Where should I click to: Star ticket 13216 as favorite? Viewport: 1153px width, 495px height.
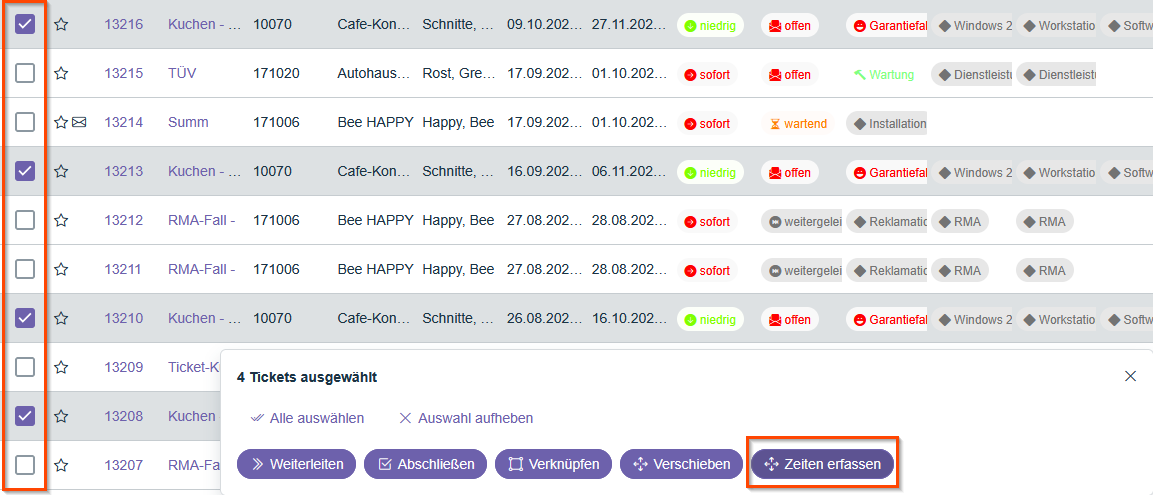61,24
